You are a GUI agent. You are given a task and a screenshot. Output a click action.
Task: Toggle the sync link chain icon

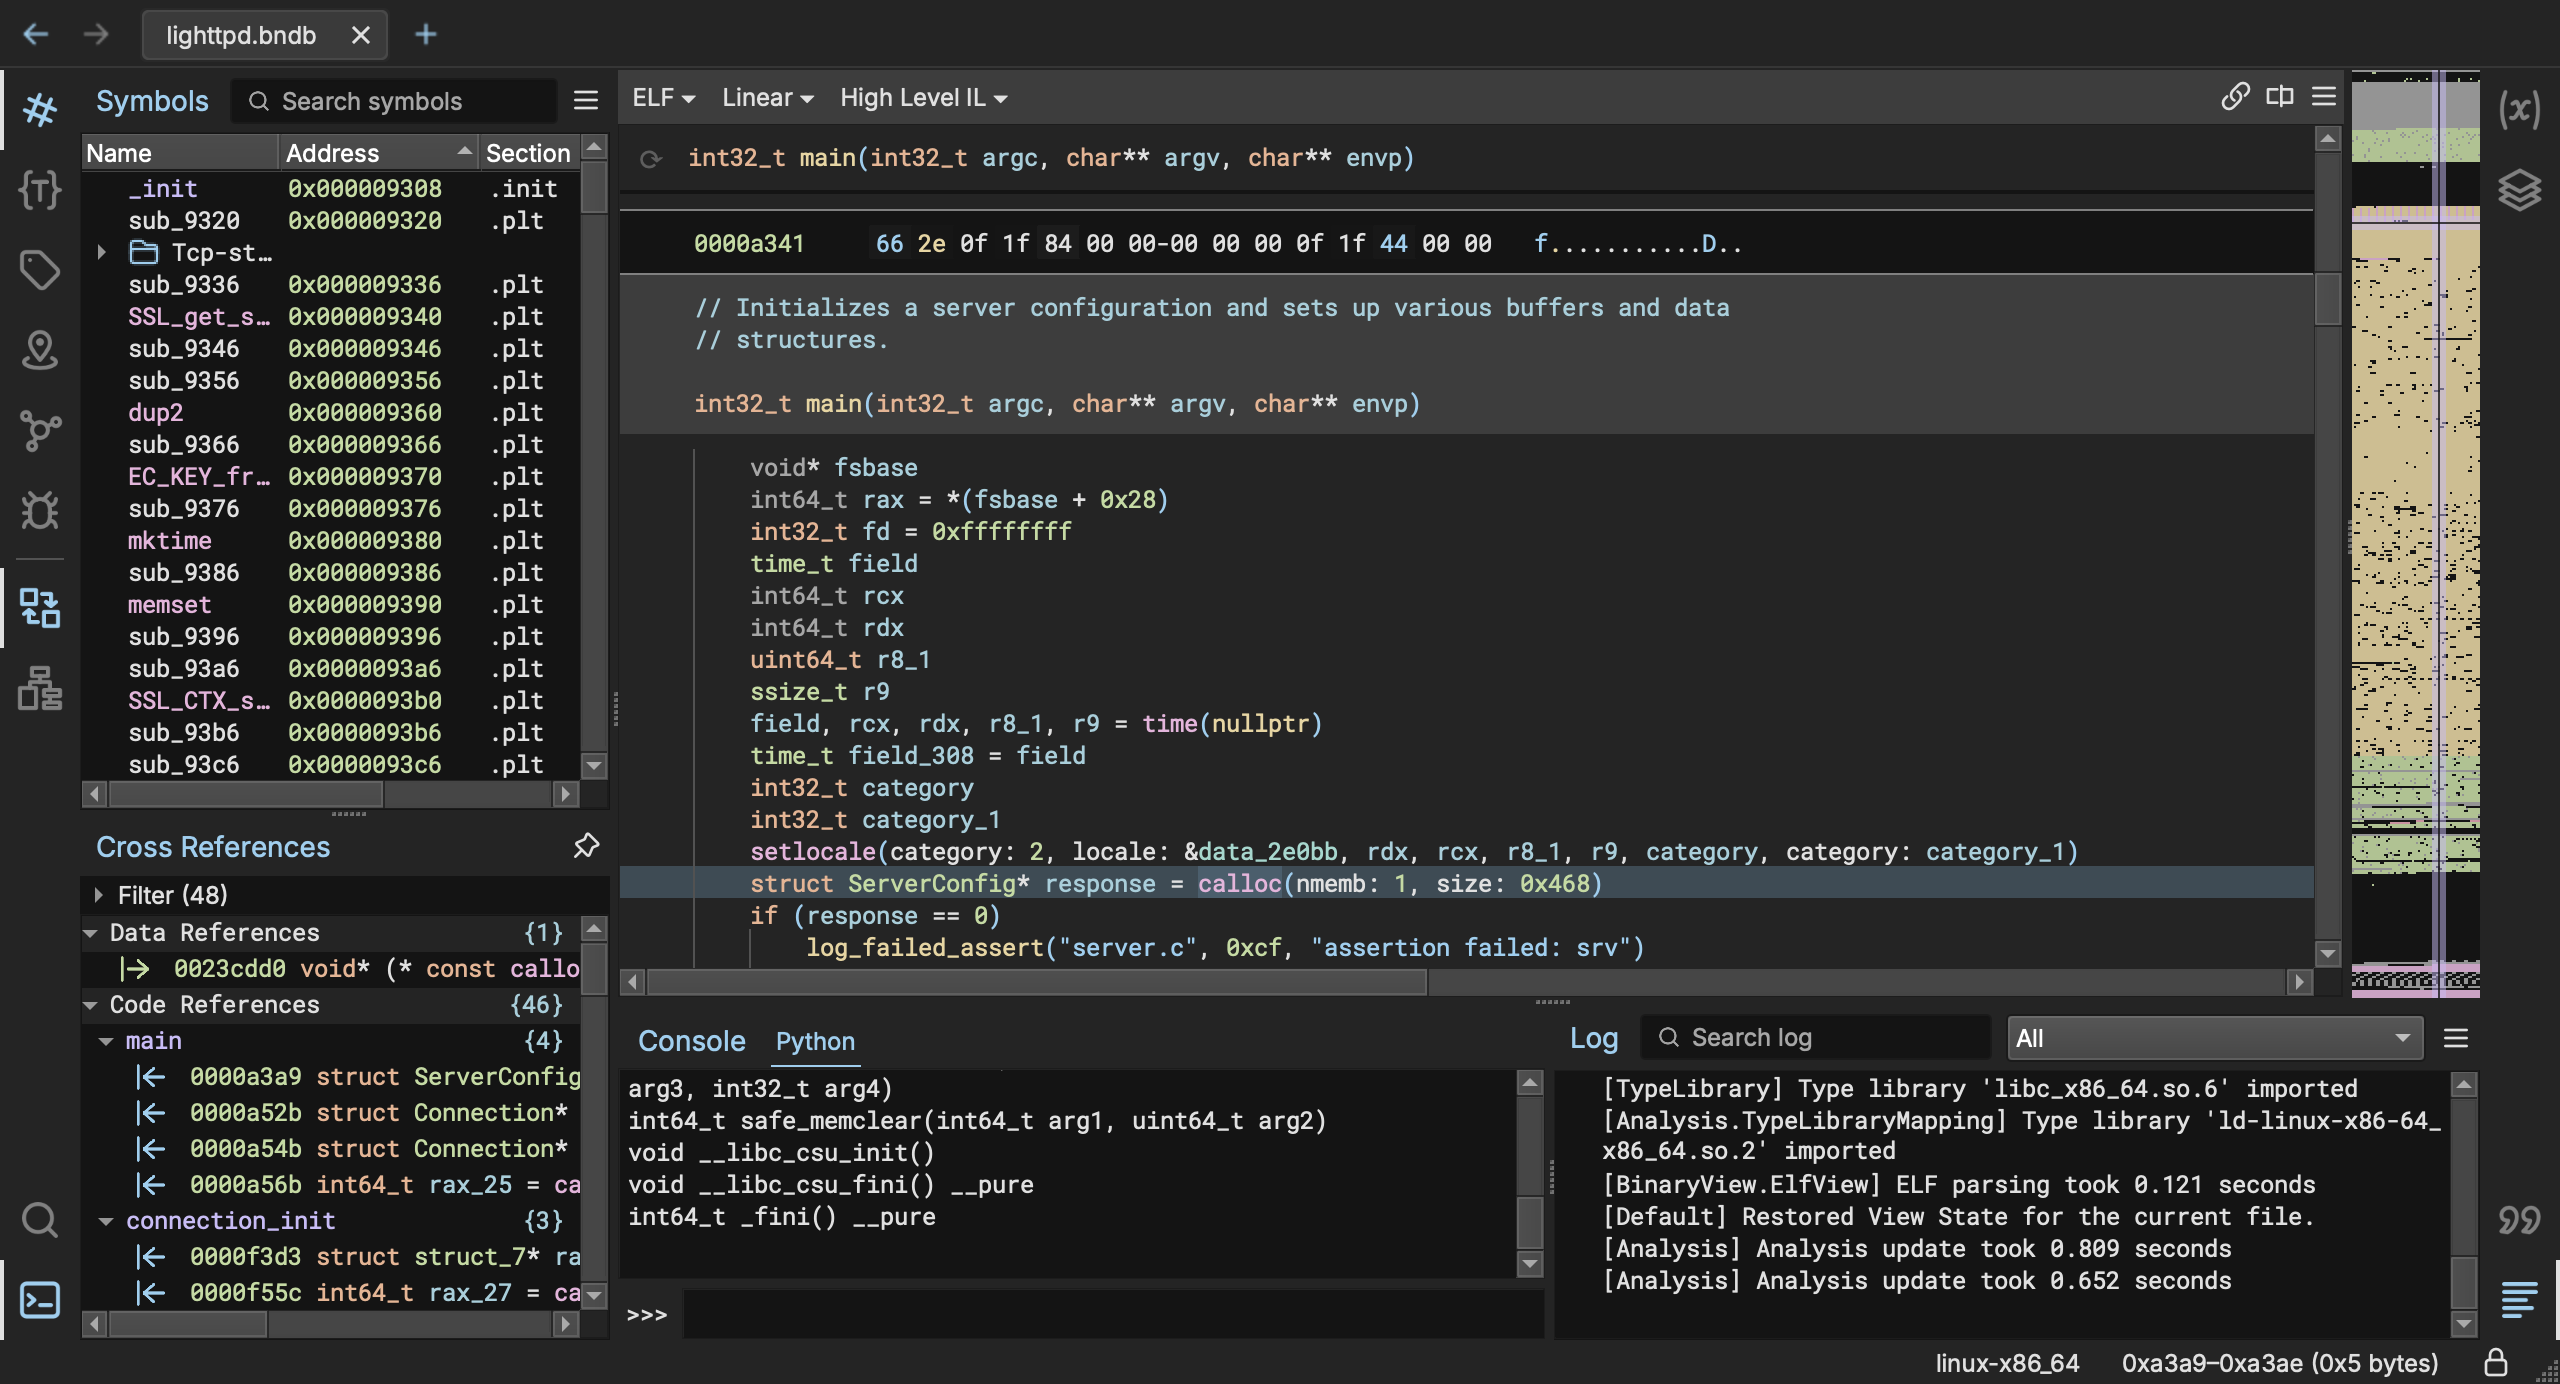(2235, 97)
